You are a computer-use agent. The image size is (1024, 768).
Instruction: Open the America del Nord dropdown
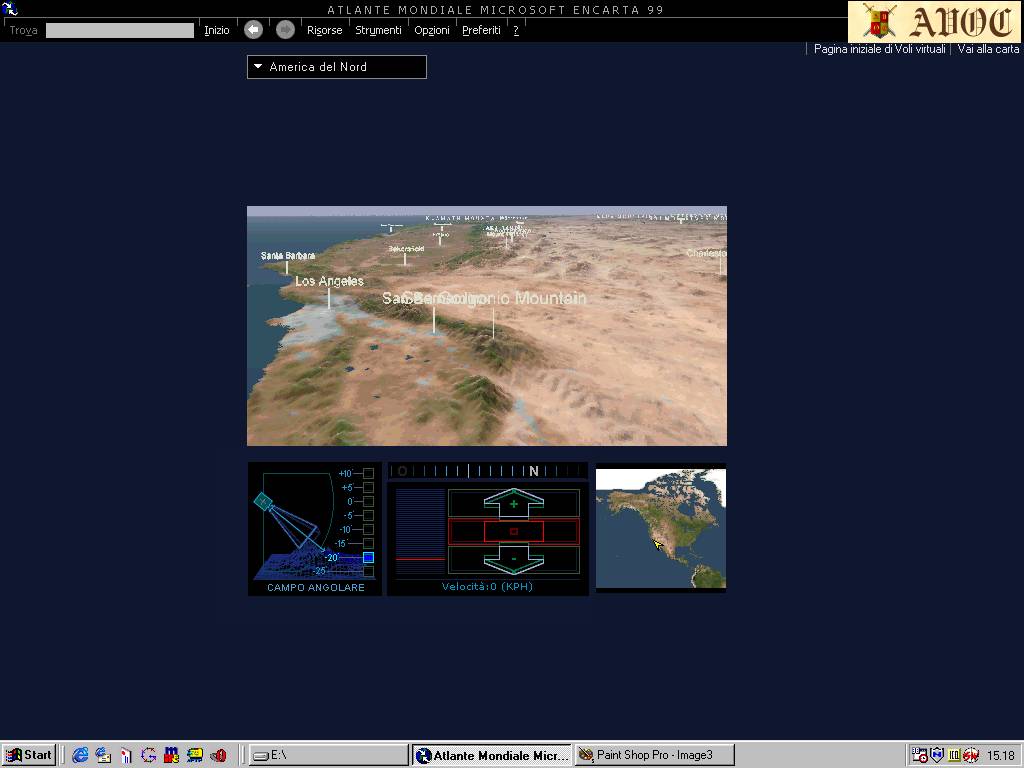[x=337, y=67]
